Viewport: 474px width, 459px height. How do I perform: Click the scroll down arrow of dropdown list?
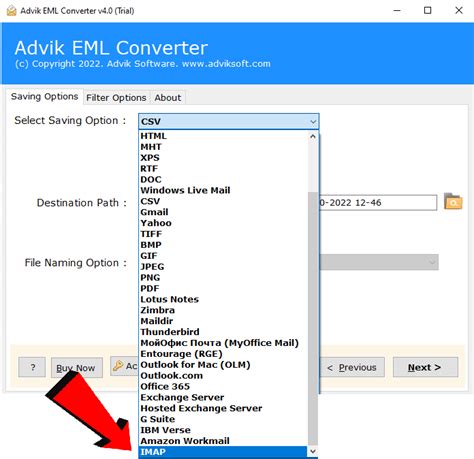[313, 451]
